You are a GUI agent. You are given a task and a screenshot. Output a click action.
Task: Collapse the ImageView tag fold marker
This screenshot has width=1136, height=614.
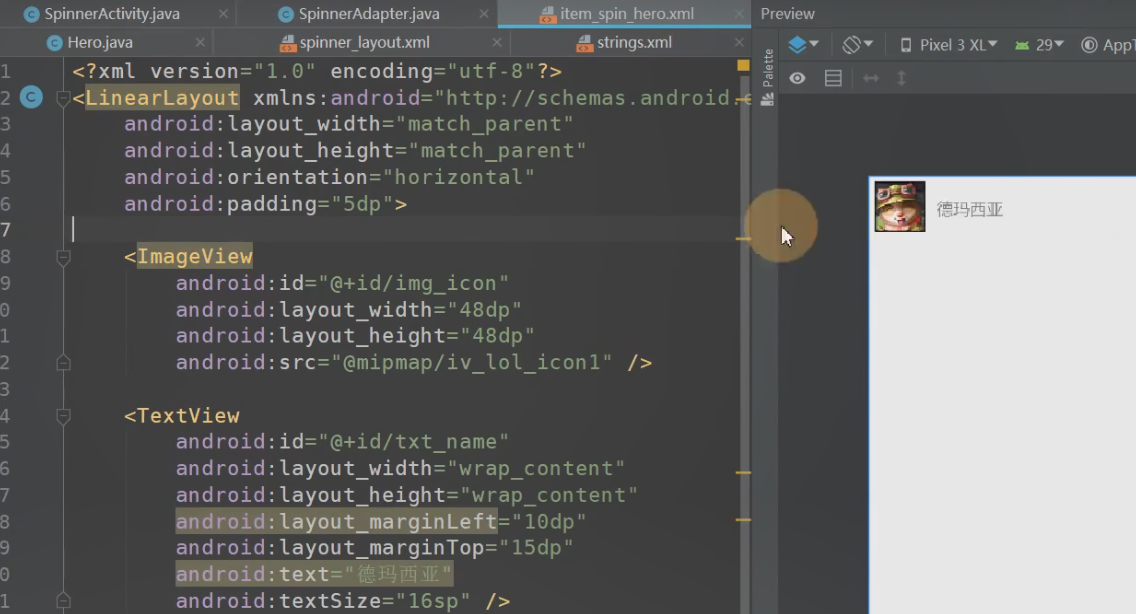(x=64, y=257)
